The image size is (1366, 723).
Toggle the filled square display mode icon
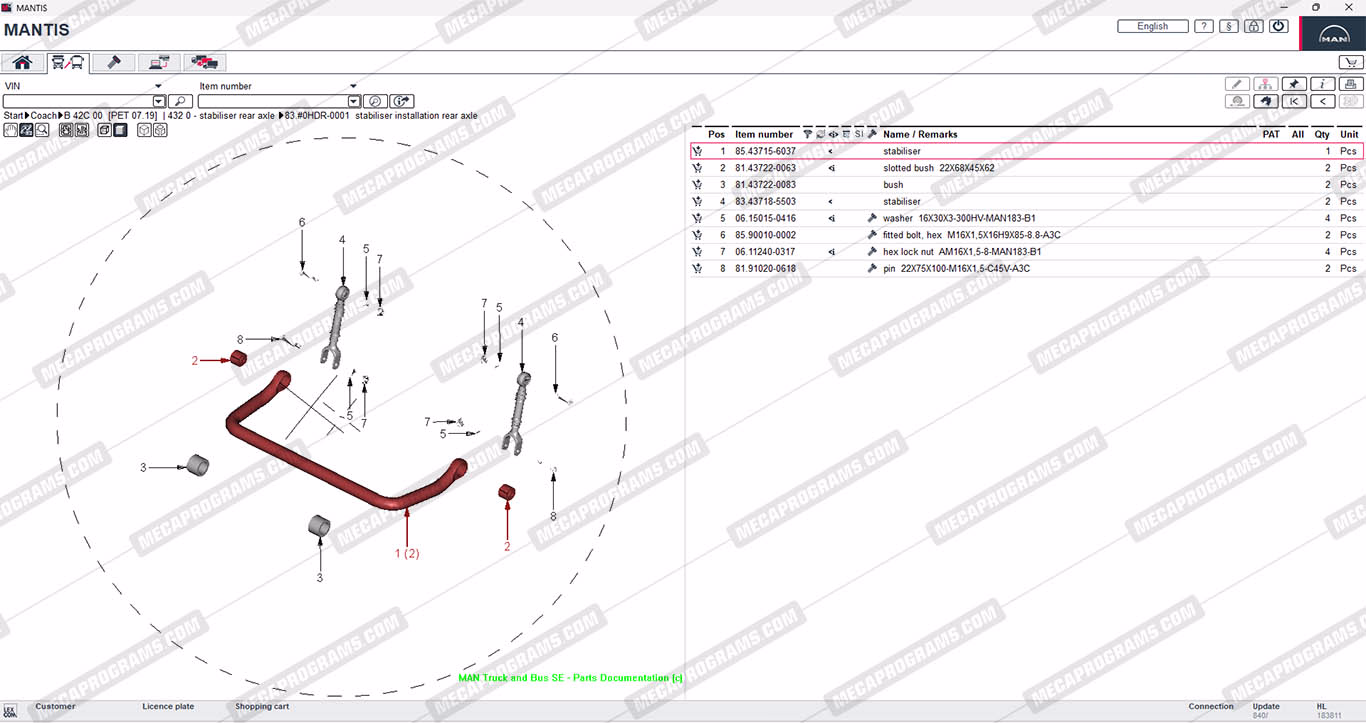pos(120,130)
